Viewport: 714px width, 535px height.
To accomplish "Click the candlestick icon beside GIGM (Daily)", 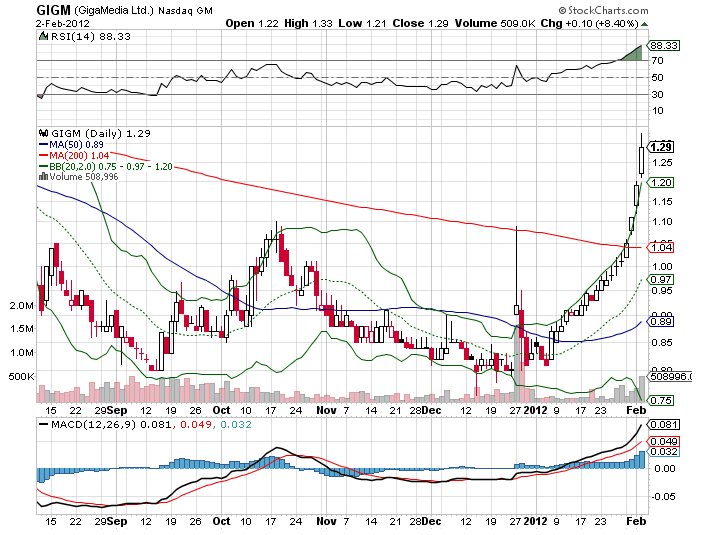I will click(43, 133).
